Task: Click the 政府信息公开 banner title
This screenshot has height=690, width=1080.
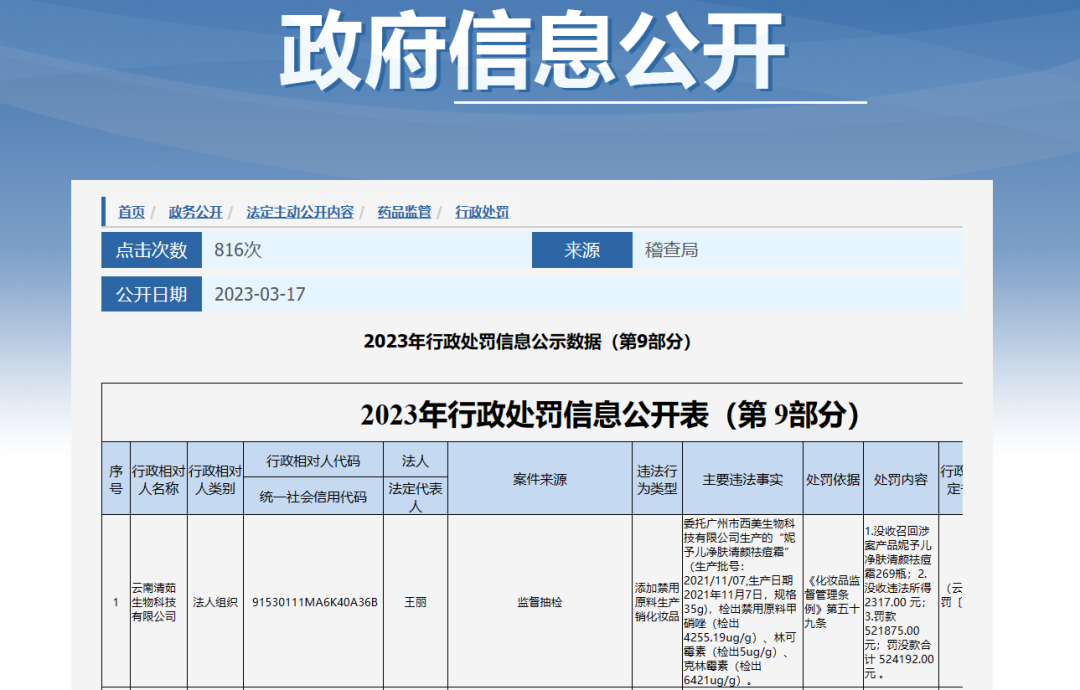Action: [531, 52]
